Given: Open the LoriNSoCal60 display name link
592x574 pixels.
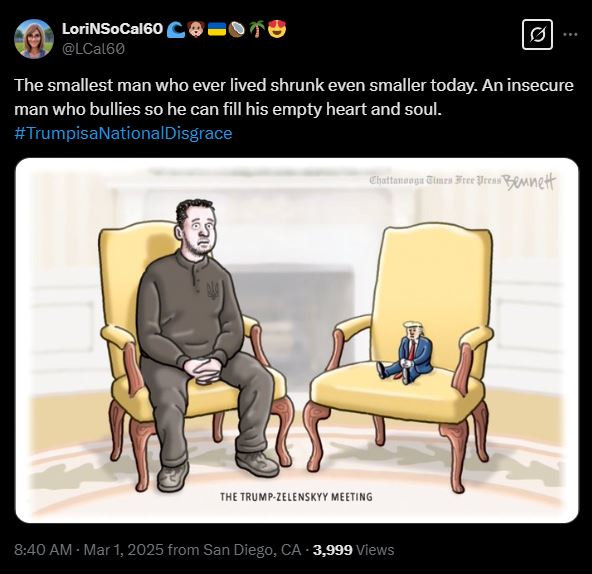Looking at the screenshot, I should [x=112, y=29].
